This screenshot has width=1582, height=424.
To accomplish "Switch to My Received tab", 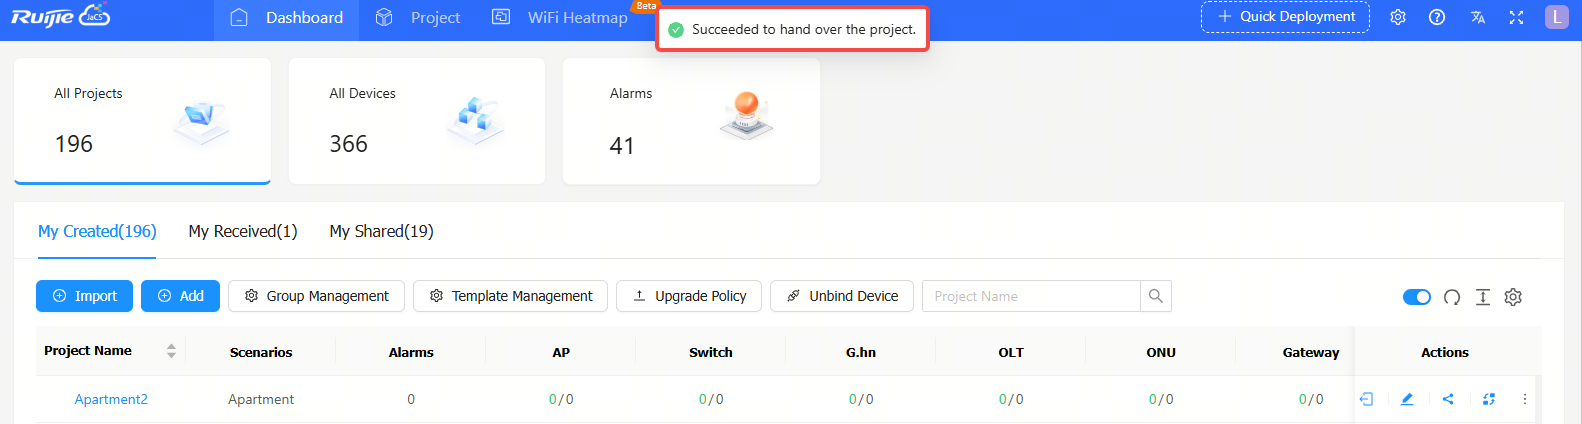I will click(x=243, y=231).
